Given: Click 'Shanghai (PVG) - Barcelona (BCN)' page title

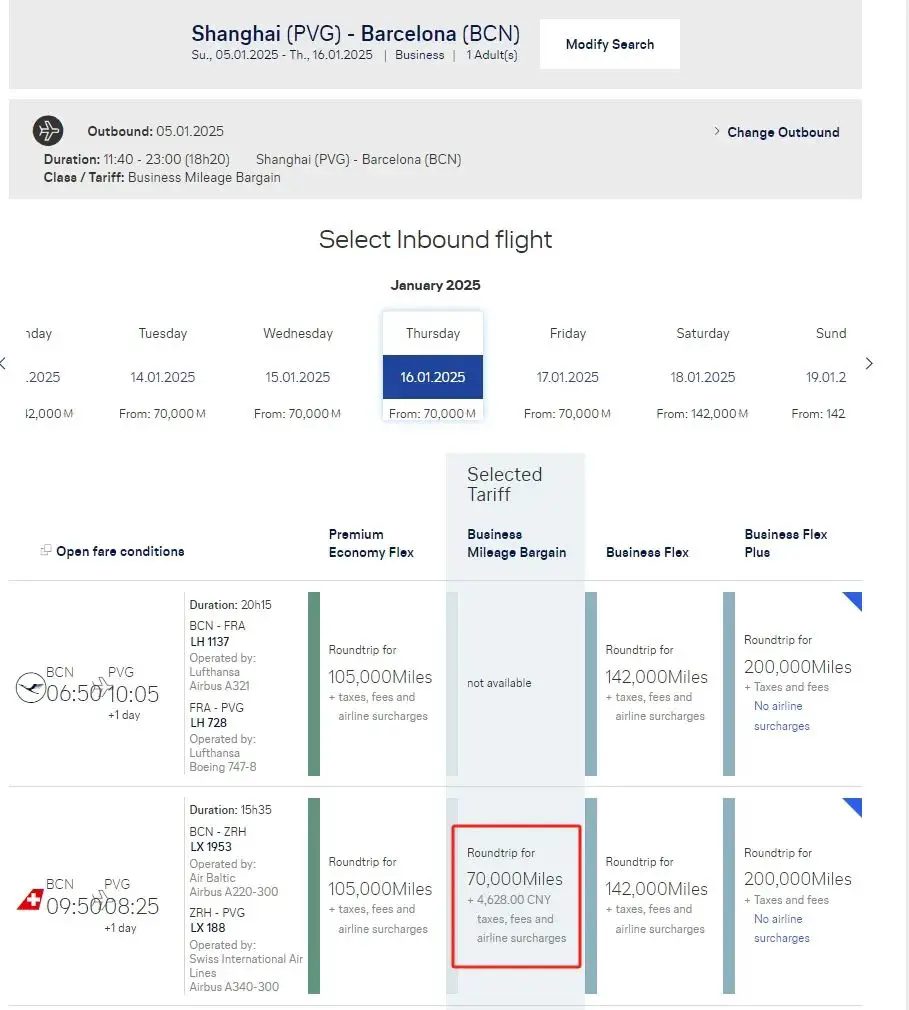Looking at the screenshot, I should pyautogui.click(x=356, y=33).
